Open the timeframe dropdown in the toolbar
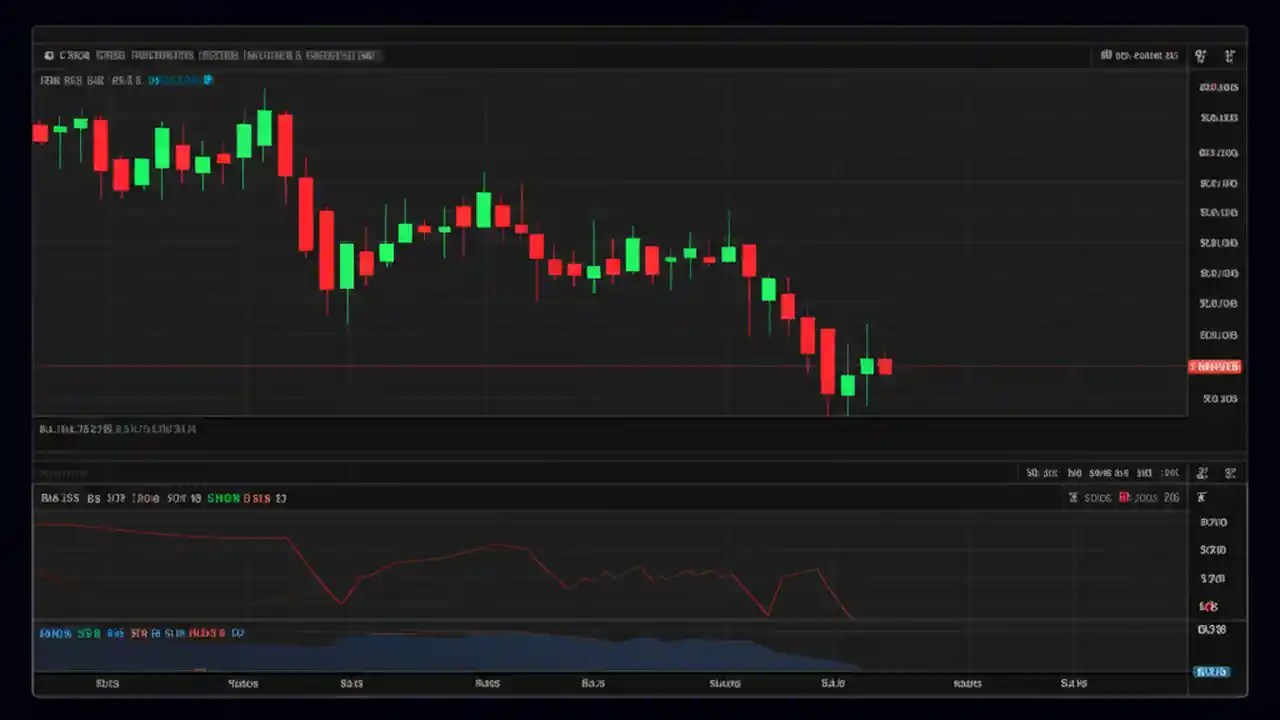 (x=110, y=55)
